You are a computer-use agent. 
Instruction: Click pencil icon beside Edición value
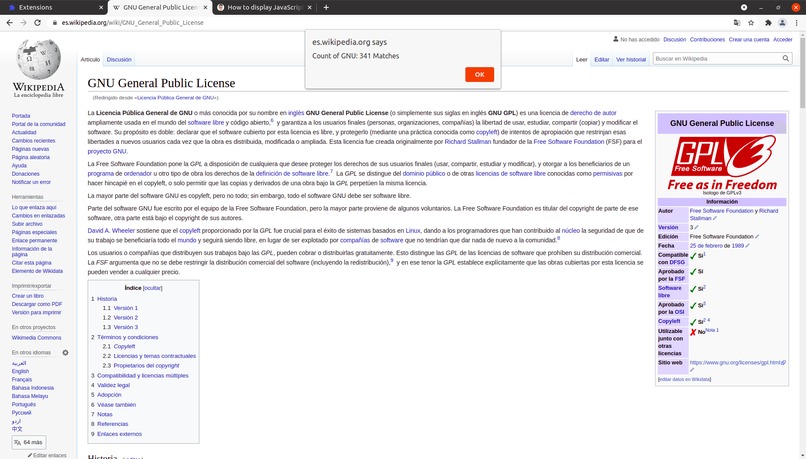pos(757,236)
